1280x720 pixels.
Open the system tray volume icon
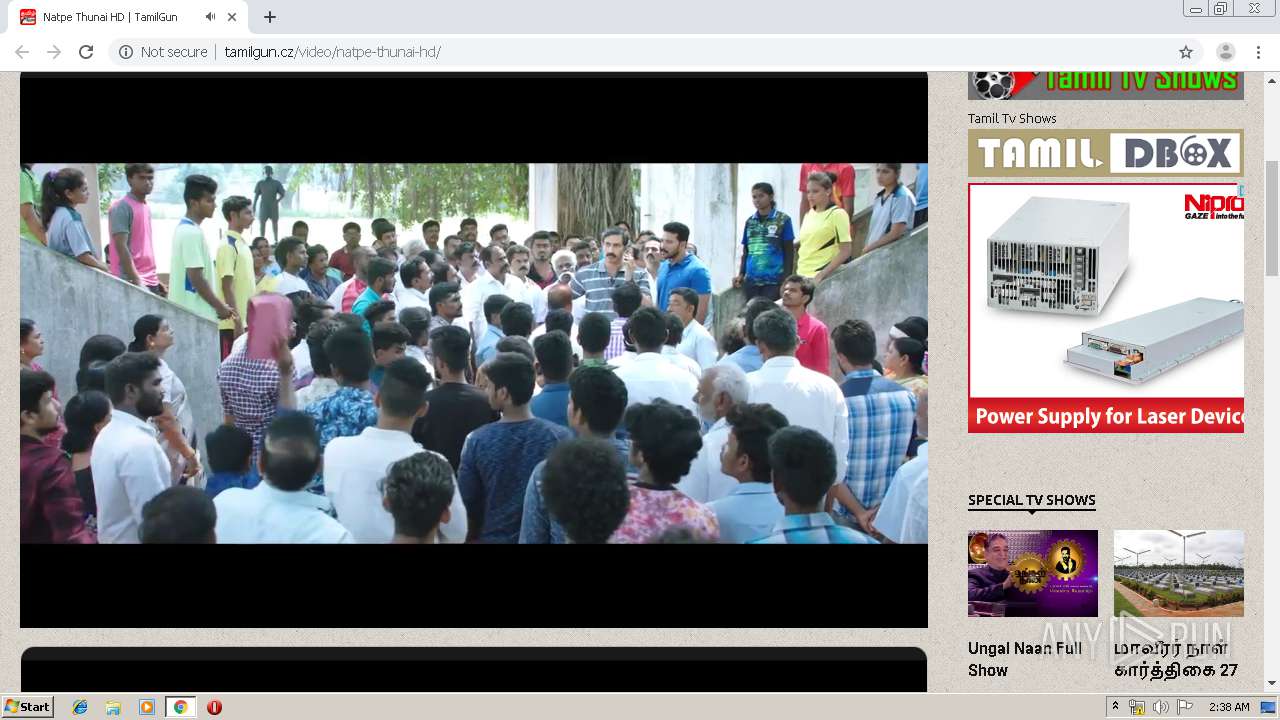(x=1160, y=707)
